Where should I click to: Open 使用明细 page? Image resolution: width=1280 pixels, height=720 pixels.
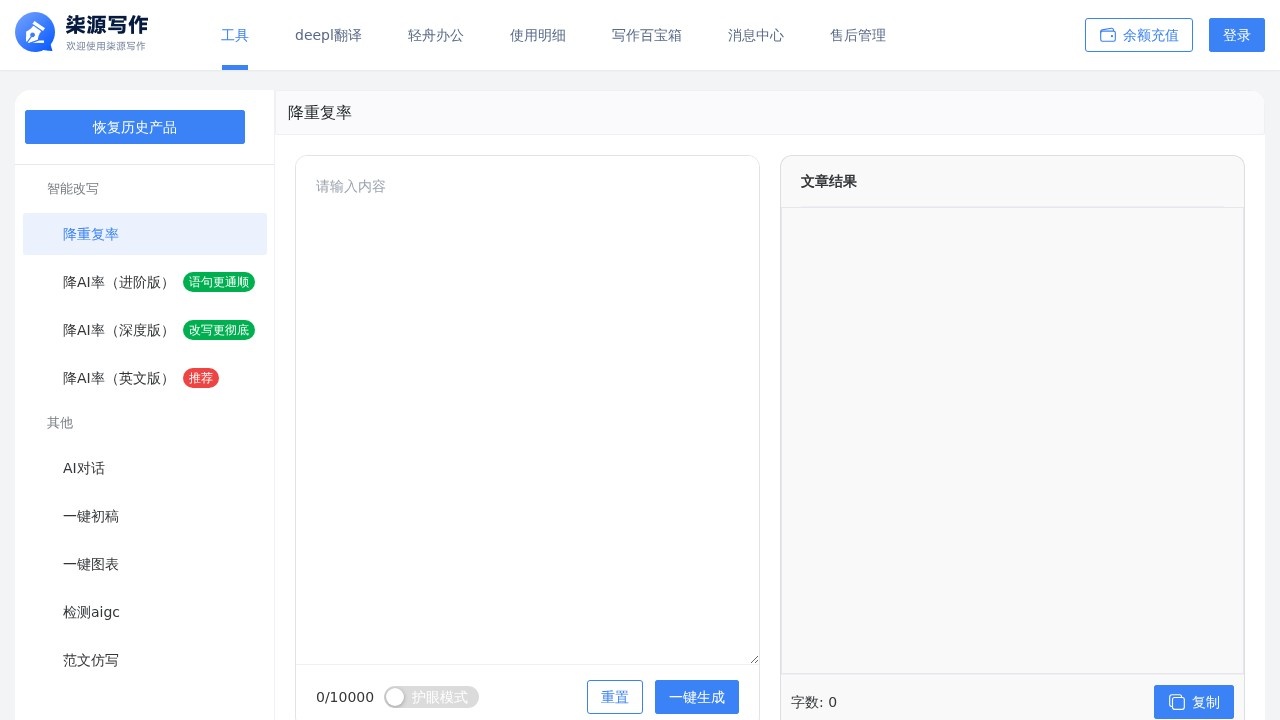[x=538, y=35]
